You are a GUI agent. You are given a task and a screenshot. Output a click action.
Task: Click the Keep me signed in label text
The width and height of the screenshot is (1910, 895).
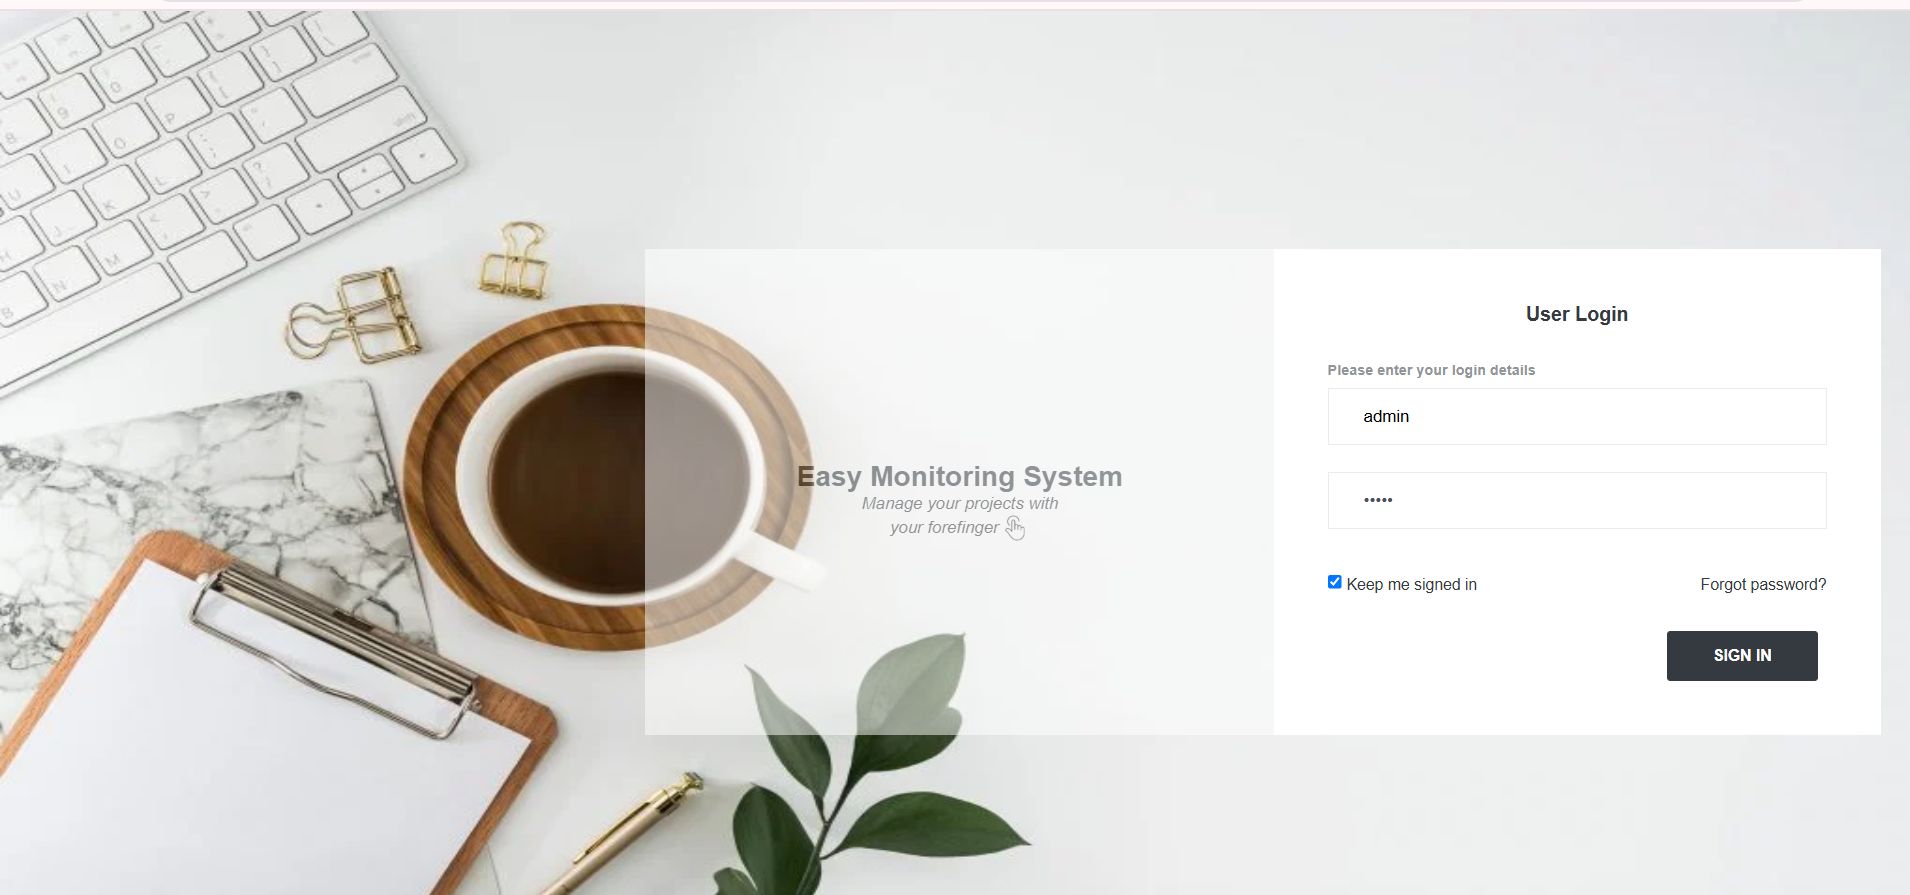[1411, 585]
